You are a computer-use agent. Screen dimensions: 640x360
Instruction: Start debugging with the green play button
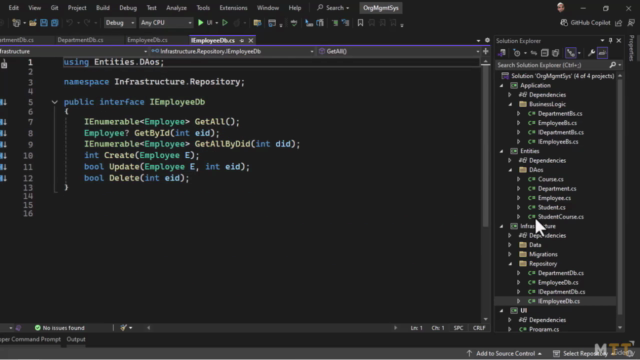pos(200,23)
